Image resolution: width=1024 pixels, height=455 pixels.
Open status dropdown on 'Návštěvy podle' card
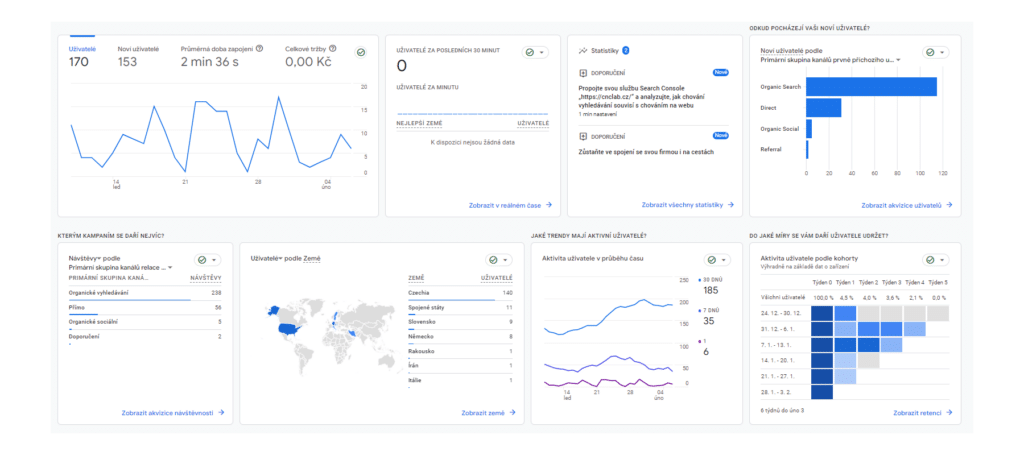point(208,260)
